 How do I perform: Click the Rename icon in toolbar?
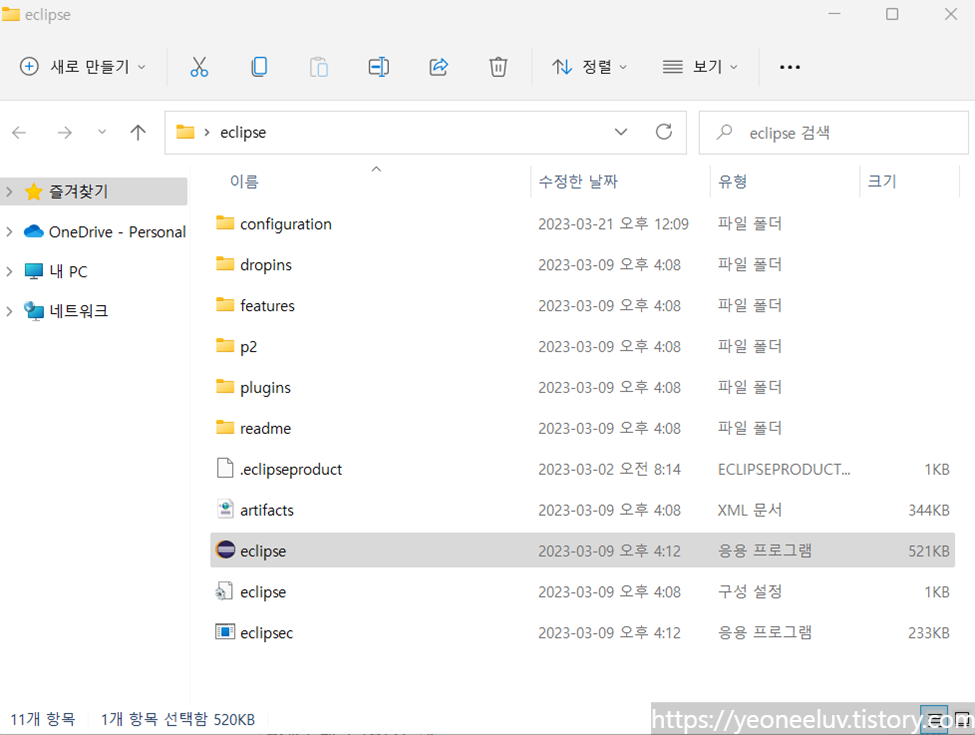click(x=378, y=67)
